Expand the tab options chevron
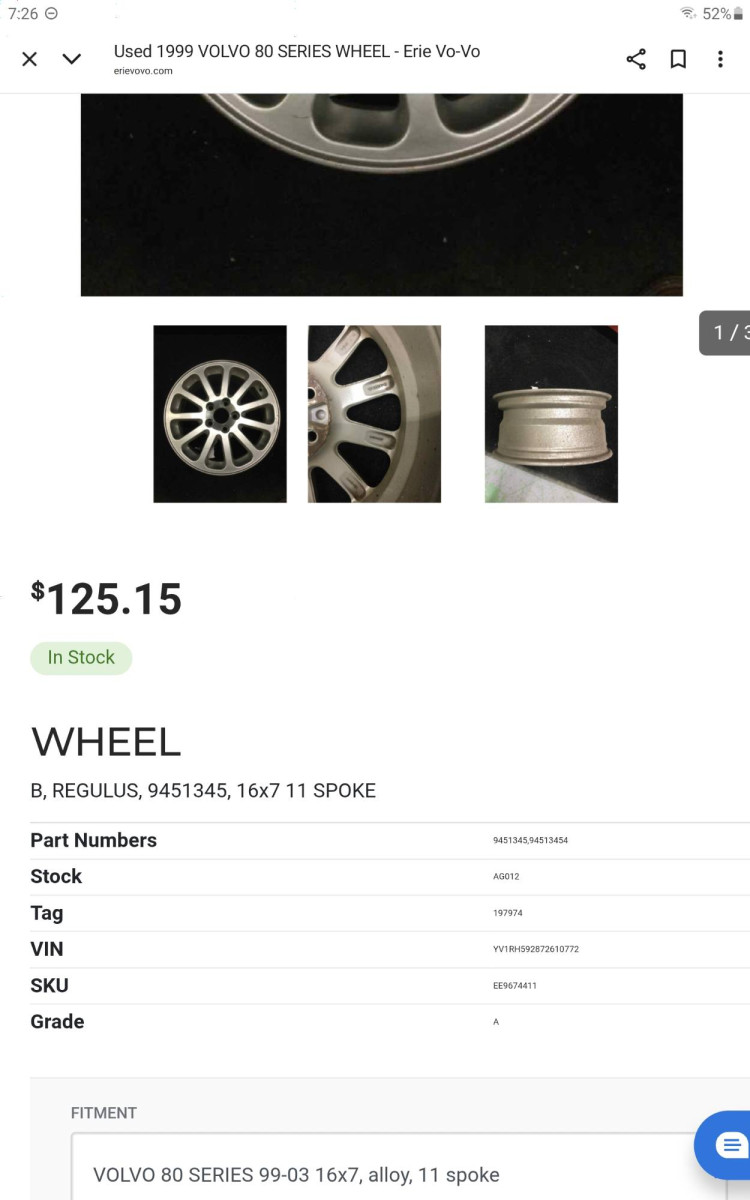Image resolution: width=750 pixels, height=1200 pixels. (72, 59)
